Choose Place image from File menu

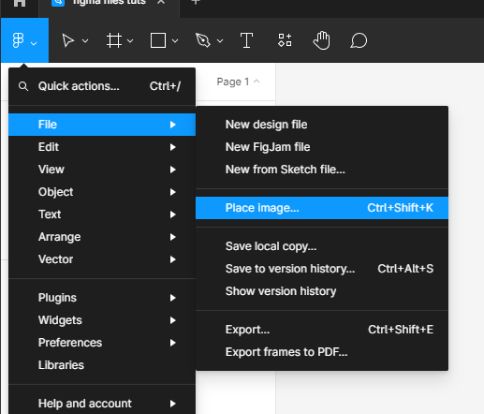click(x=322, y=208)
